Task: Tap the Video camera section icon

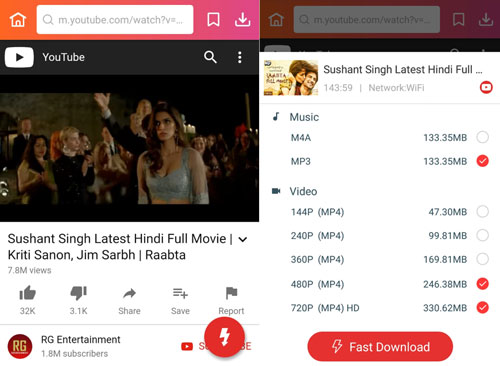Action: click(276, 191)
